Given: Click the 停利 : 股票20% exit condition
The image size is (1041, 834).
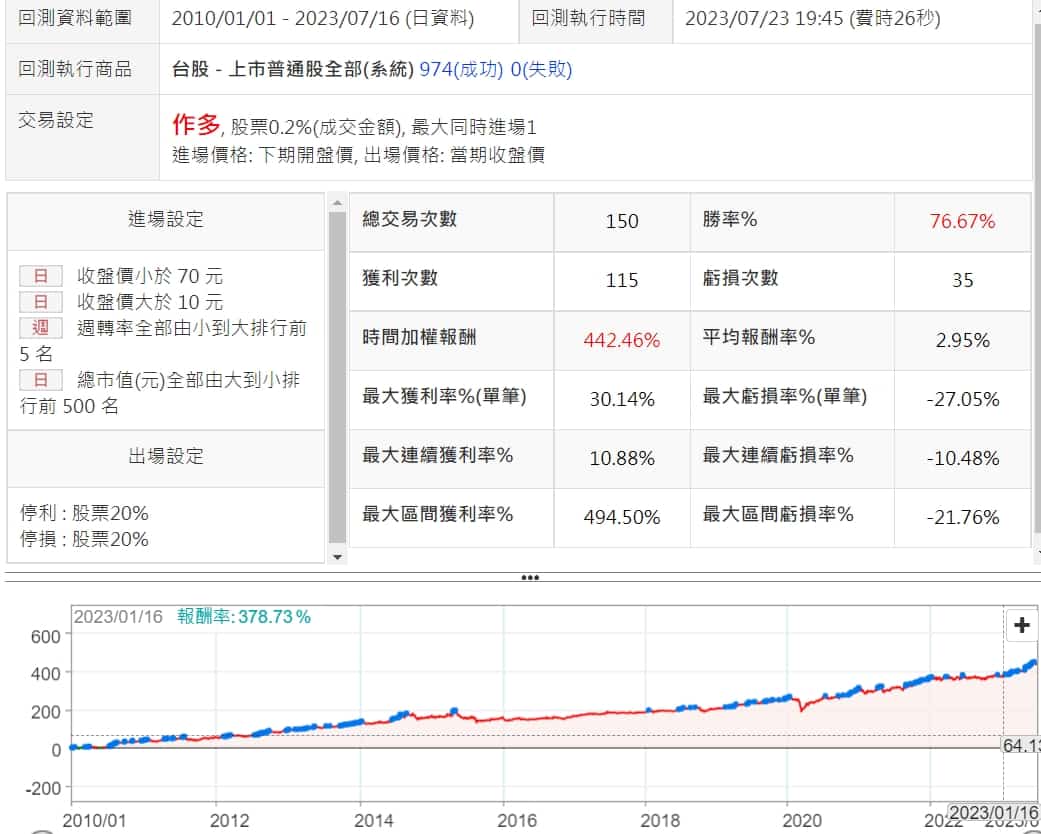Looking at the screenshot, I should [x=85, y=513].
